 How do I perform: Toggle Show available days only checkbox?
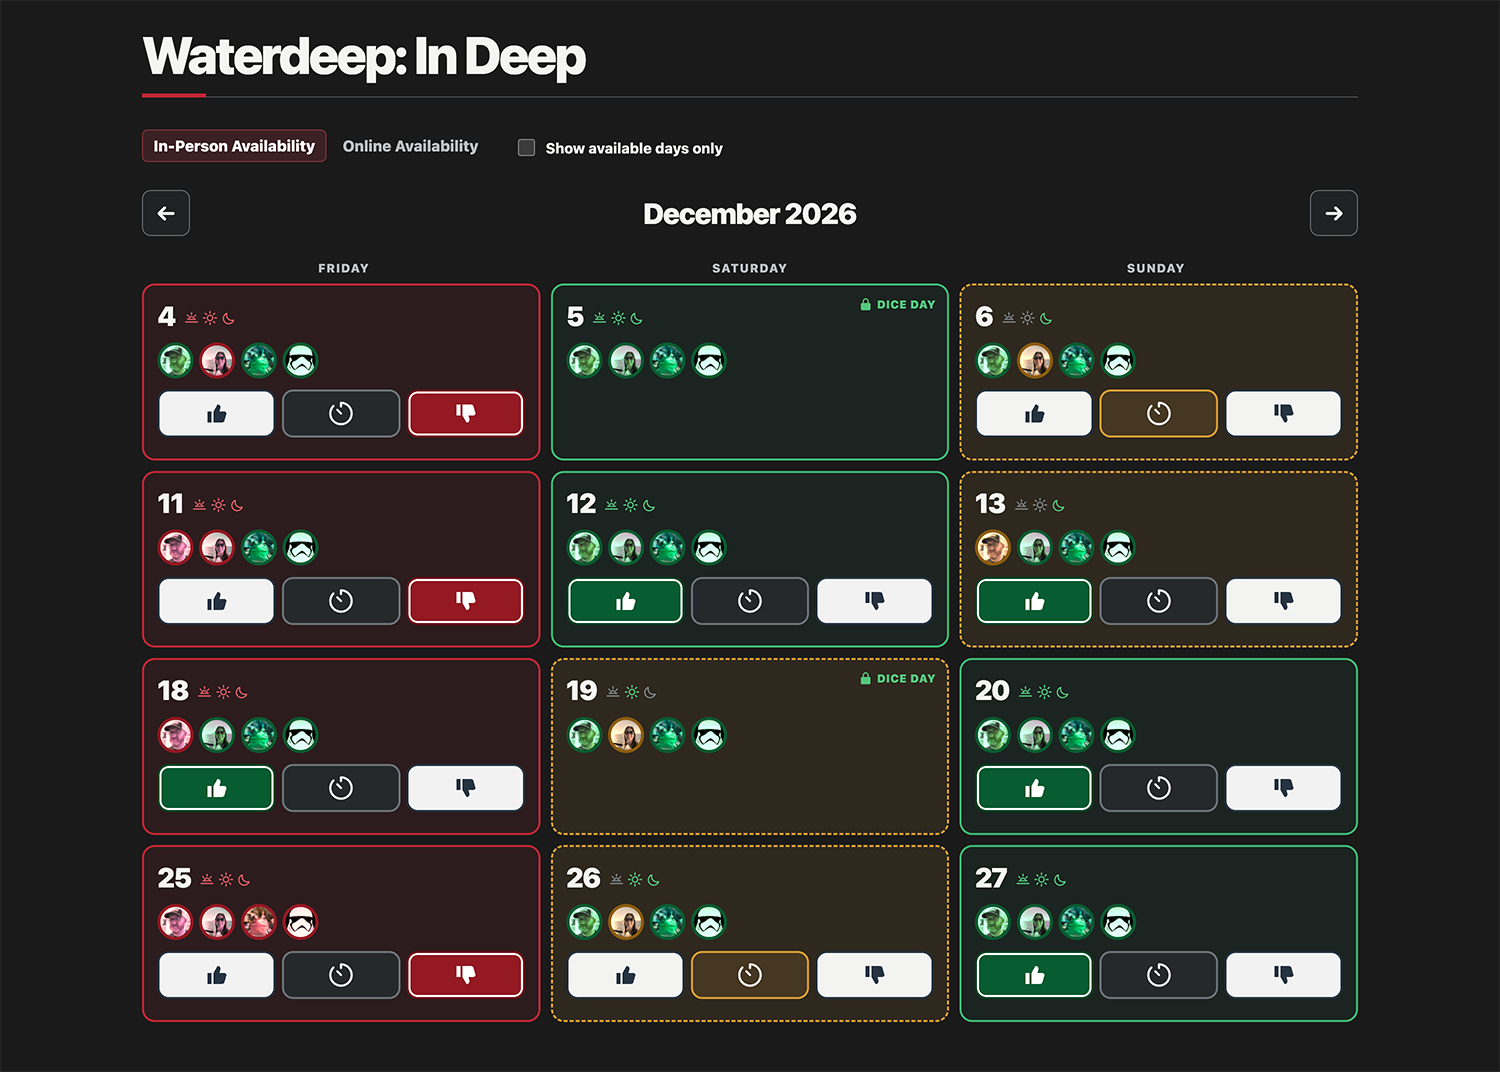click(x=526, y=148)
